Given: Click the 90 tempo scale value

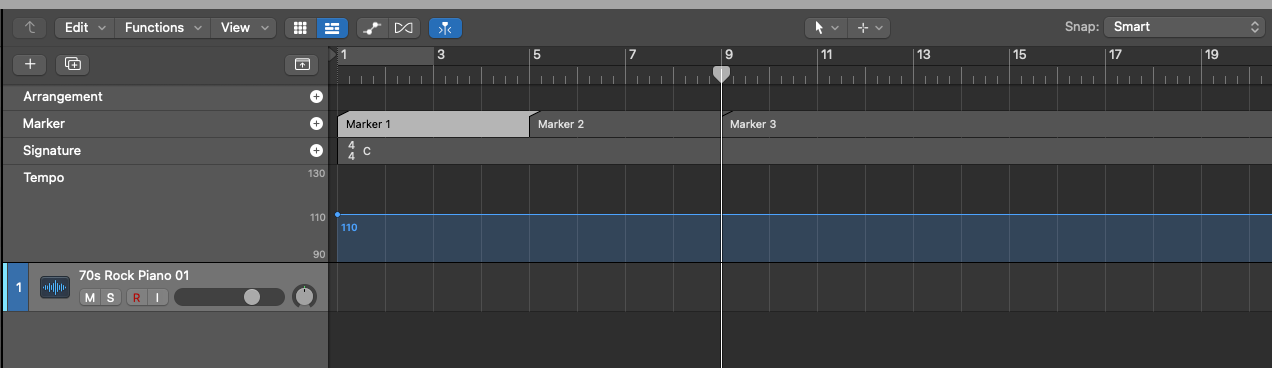Looking at the screenshot, I should tap(320, 255).
